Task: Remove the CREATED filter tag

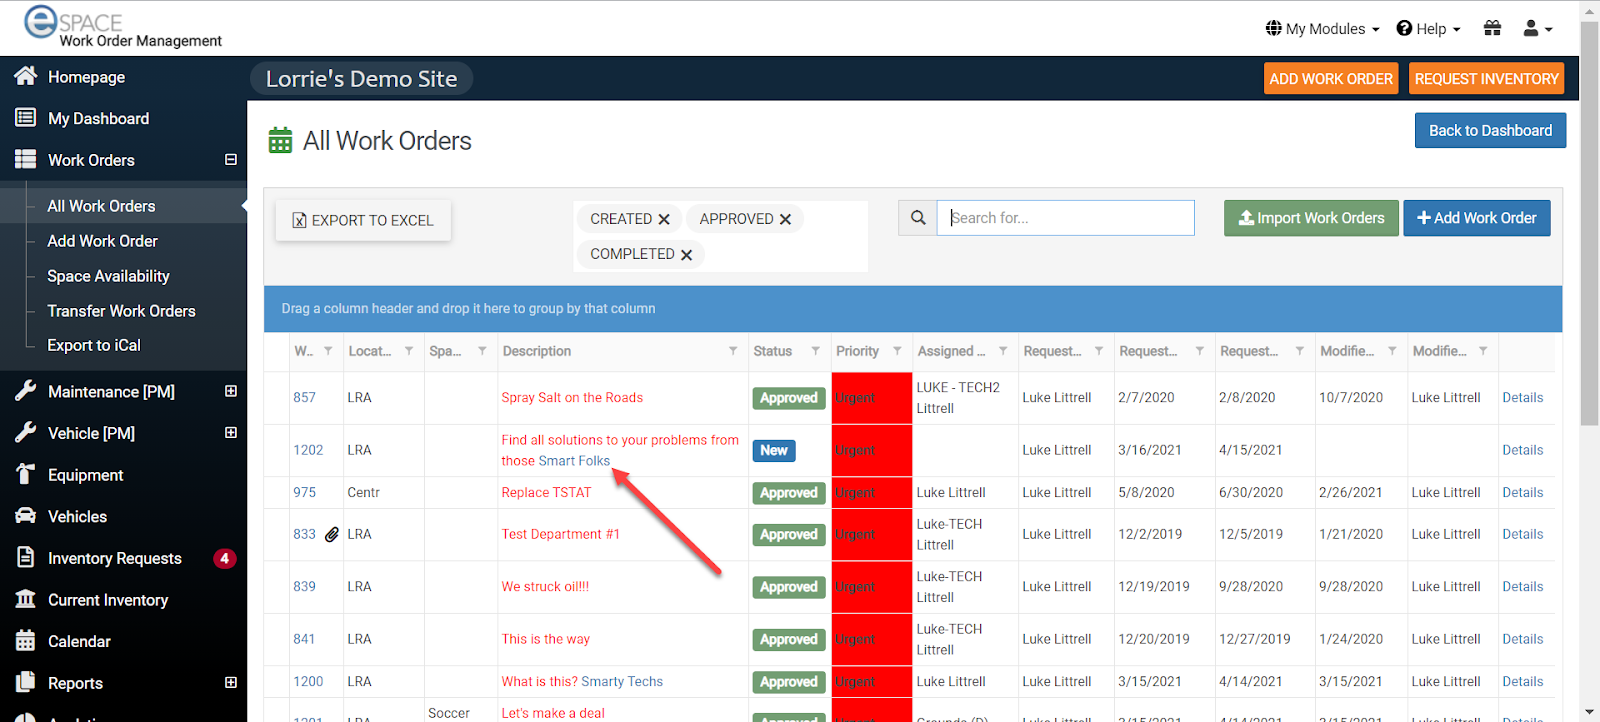Action: click(x=664, y=219)
